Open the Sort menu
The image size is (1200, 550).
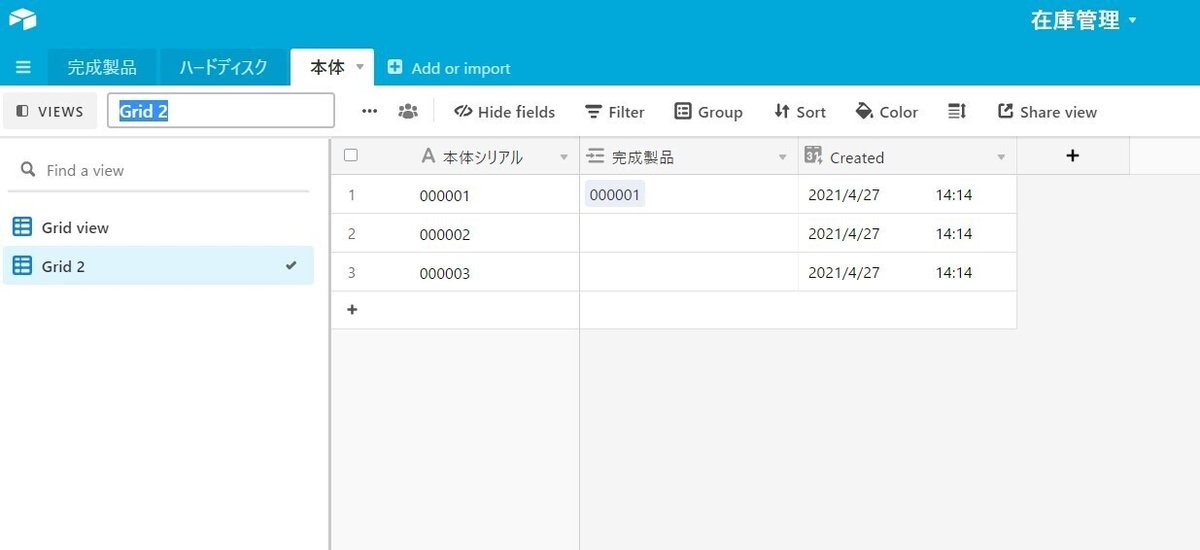[x=800, y=112]
